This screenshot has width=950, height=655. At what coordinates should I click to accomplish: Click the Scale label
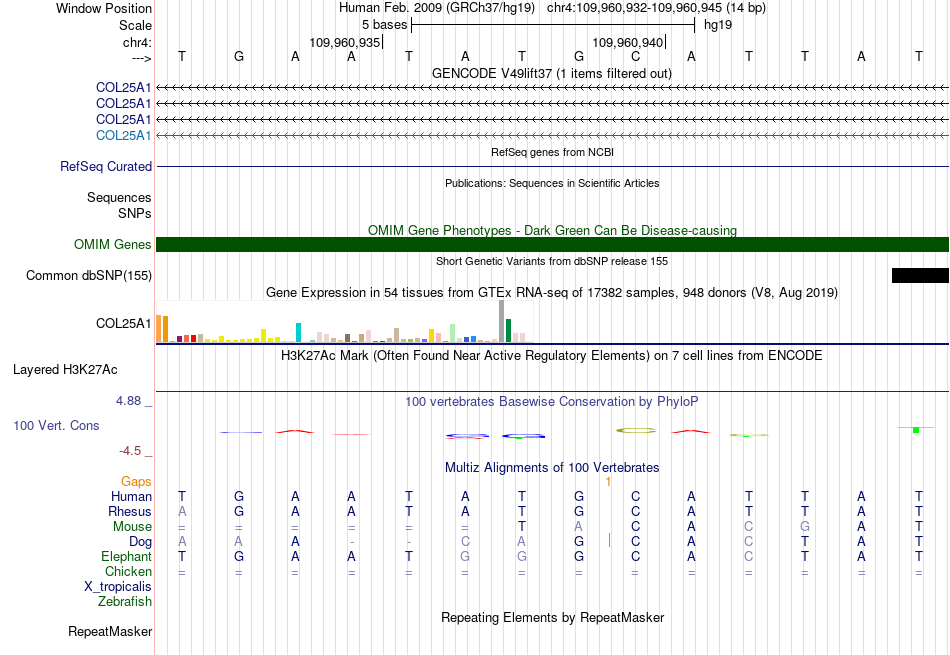click(x=136, y=26)
